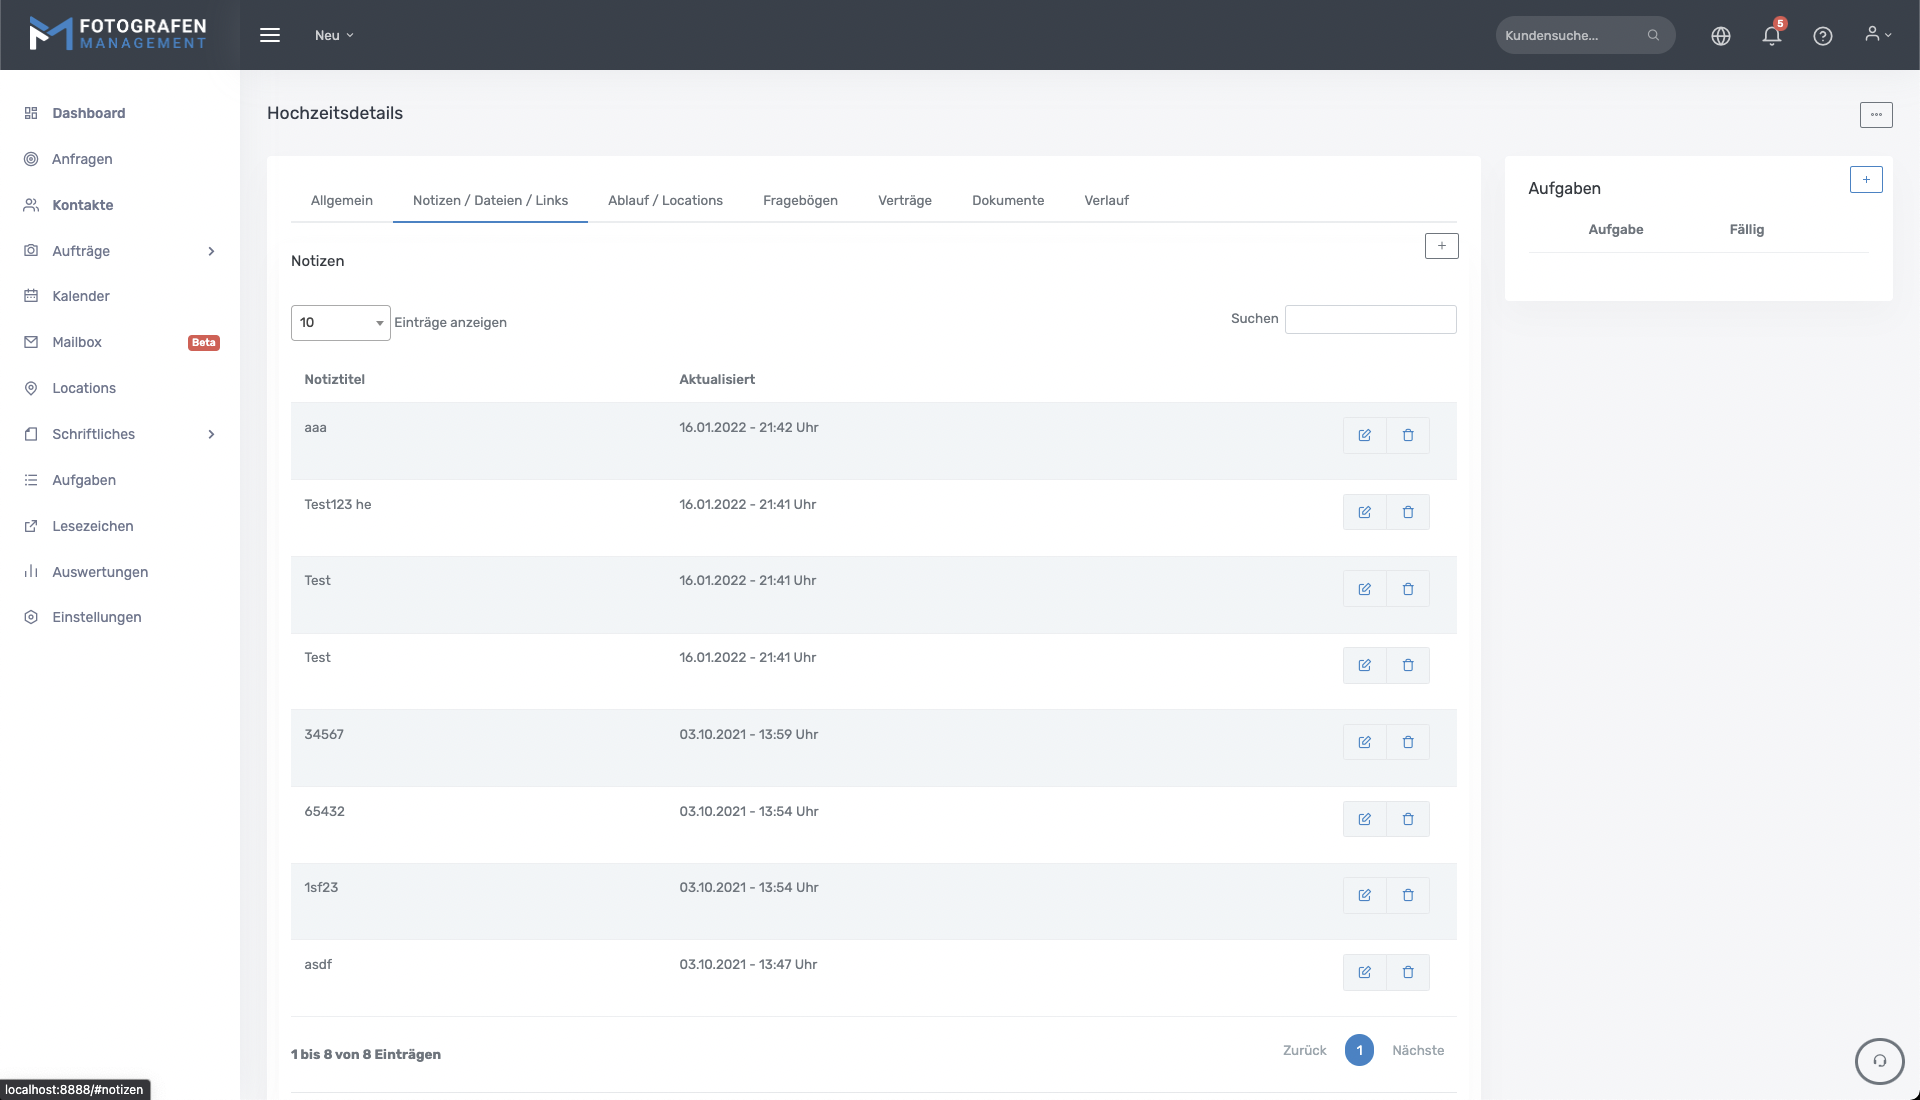Open the Neu dropdown menu
1920x1100 pixels.
click(x=334, y=35)
